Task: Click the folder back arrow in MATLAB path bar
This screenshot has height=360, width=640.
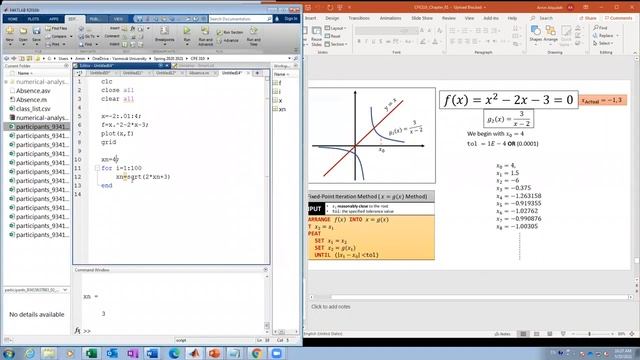Action: tap(7, 58)
